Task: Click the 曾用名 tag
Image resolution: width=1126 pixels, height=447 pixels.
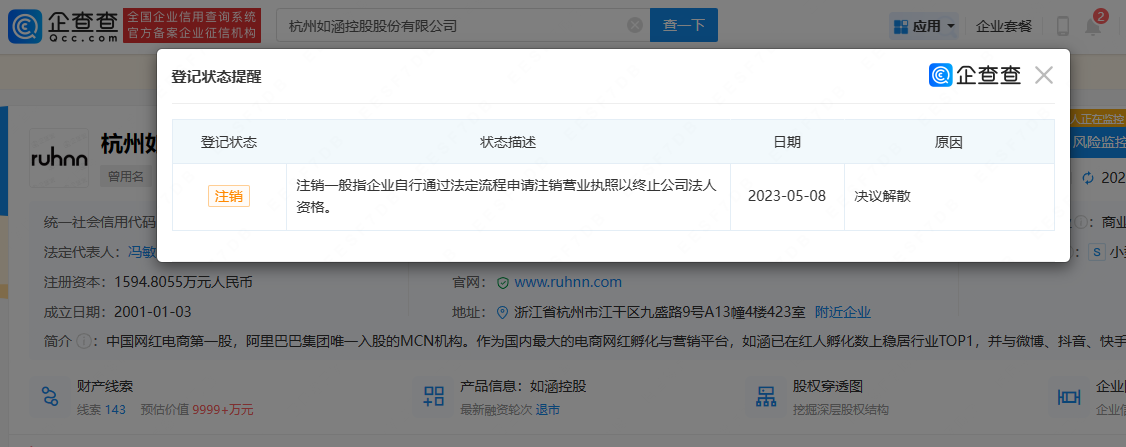Action: coord(126,175)
